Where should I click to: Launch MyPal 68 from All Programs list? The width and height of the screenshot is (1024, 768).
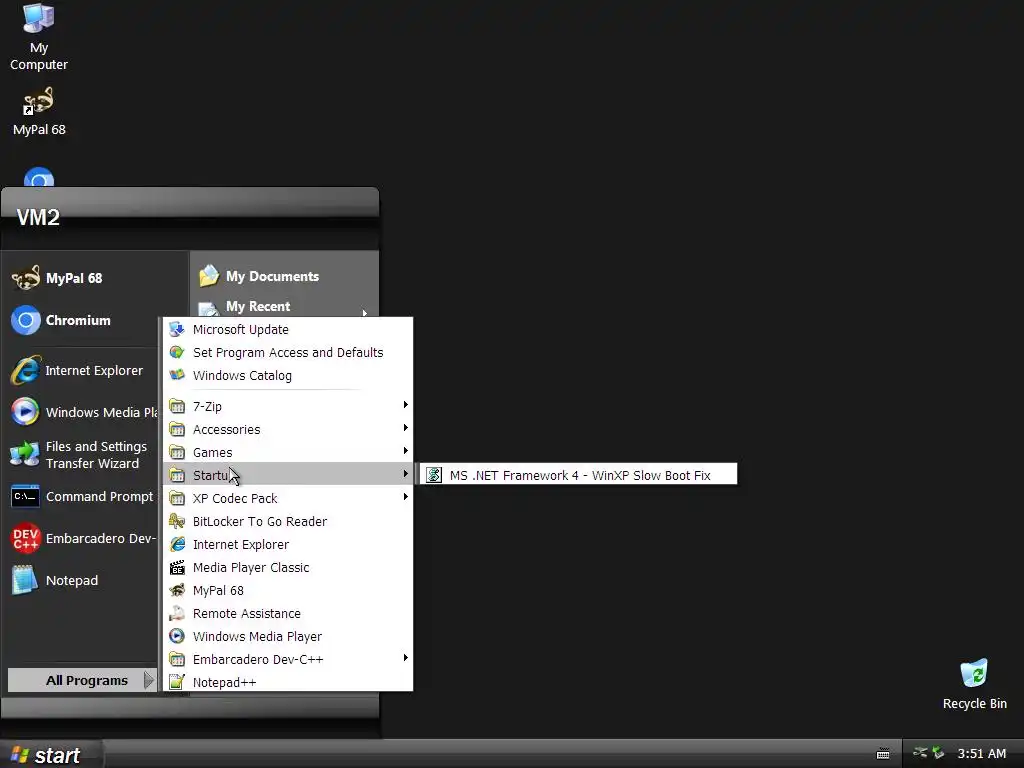pyautogui.click(x=287, y=590)
